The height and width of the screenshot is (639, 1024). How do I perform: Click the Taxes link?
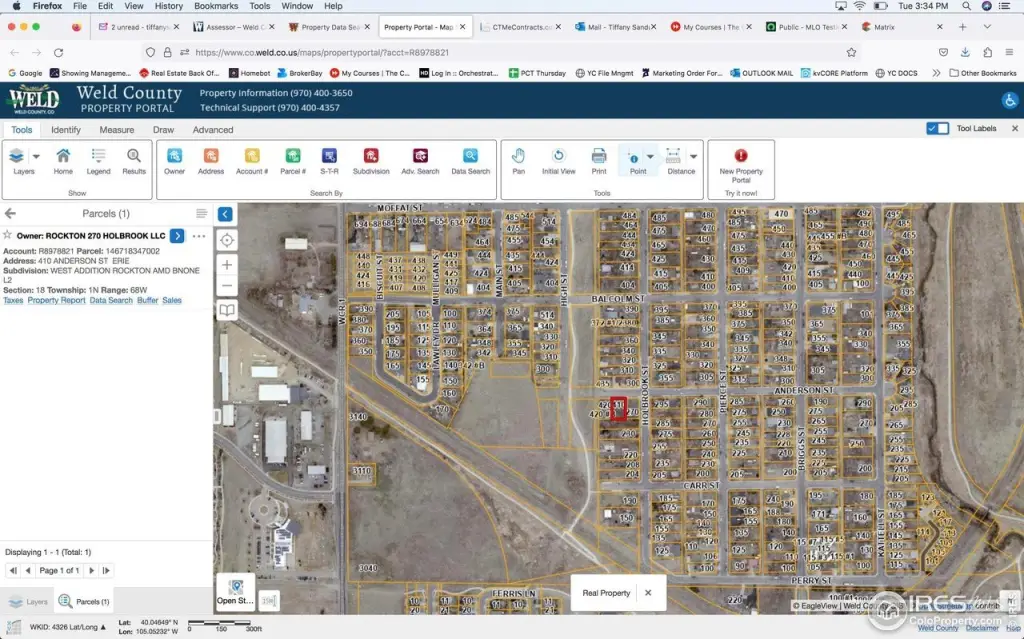pos(13,300)
